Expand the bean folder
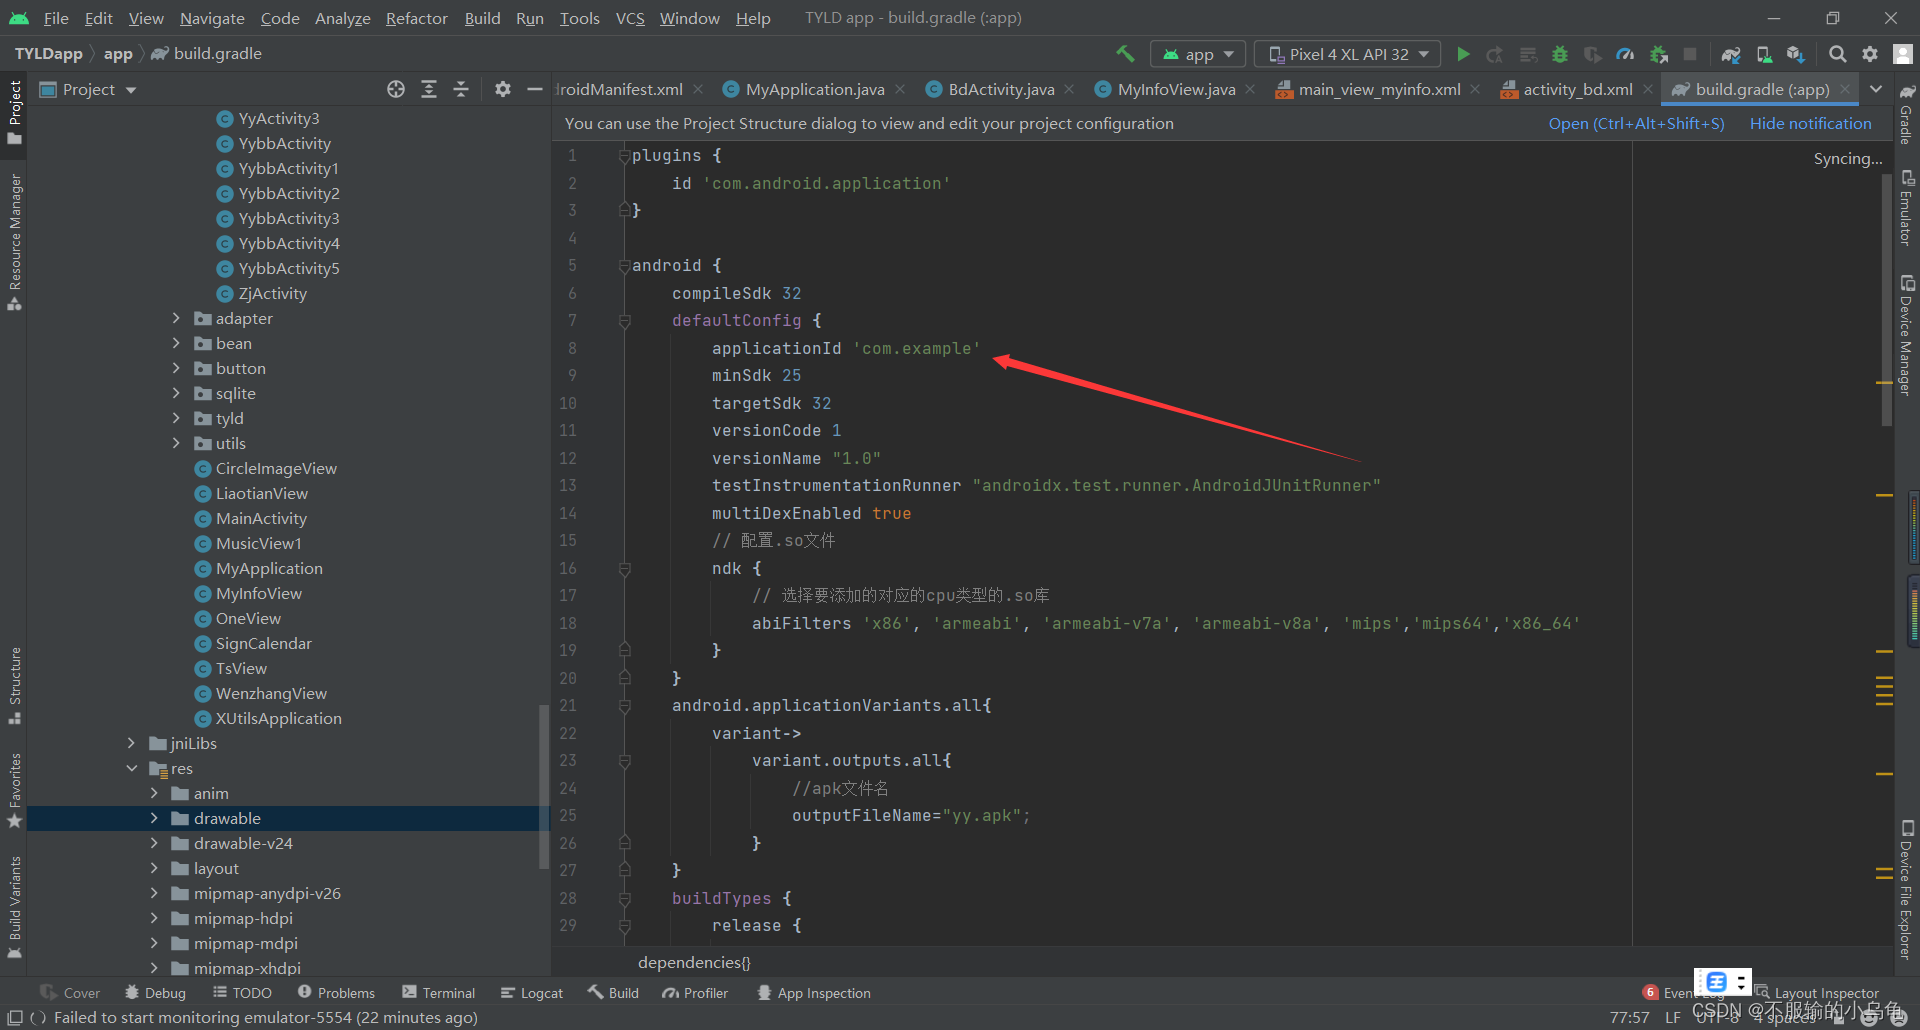Viewport: 1920px width, 1030px height. [x=176, y=343]
